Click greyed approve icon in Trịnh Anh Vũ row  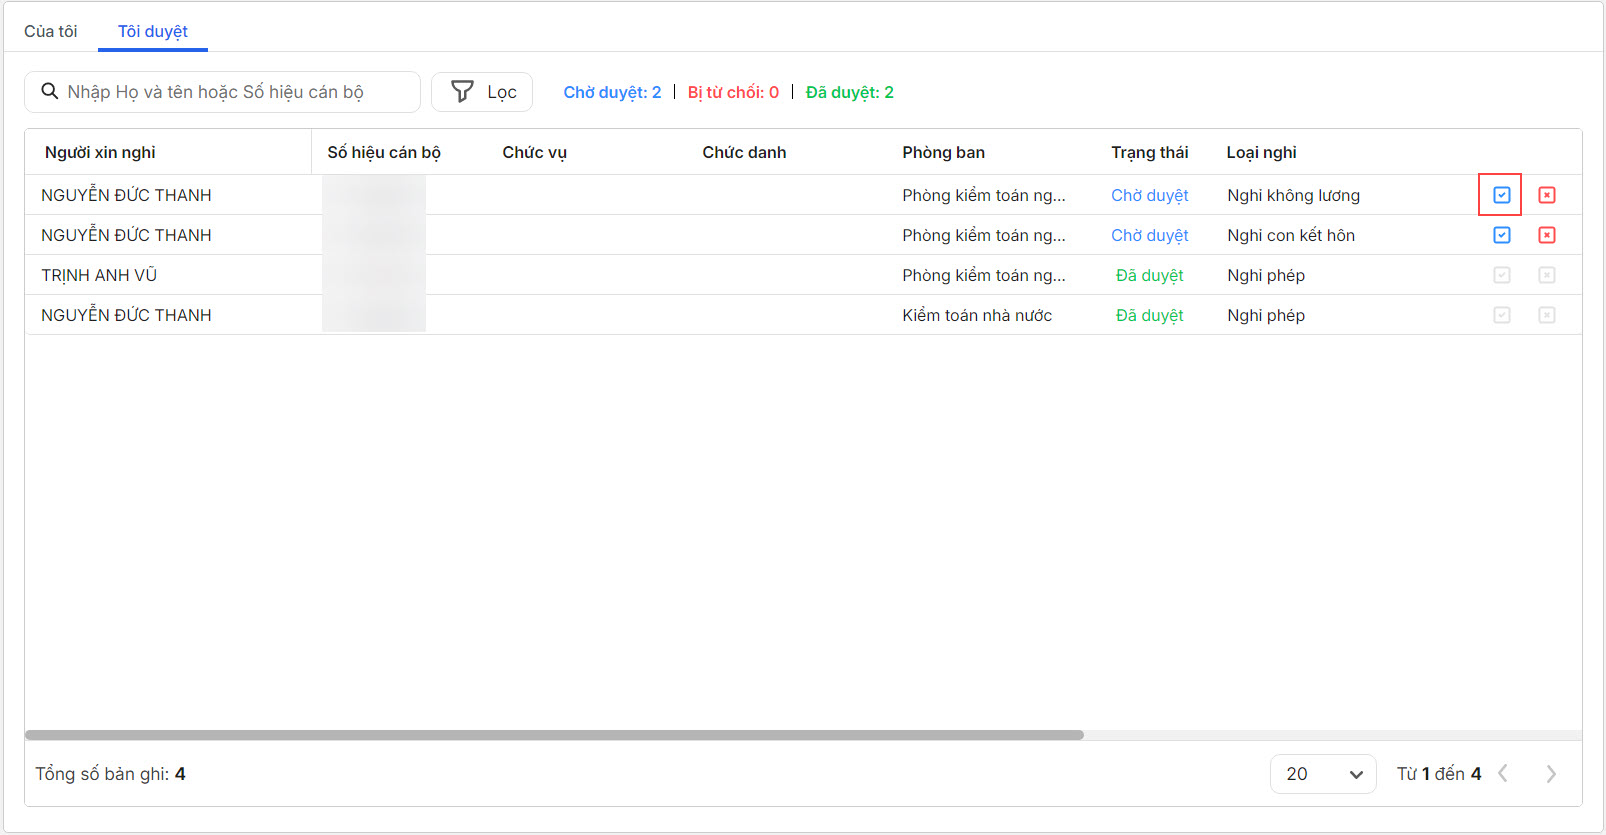point(1501,275)
